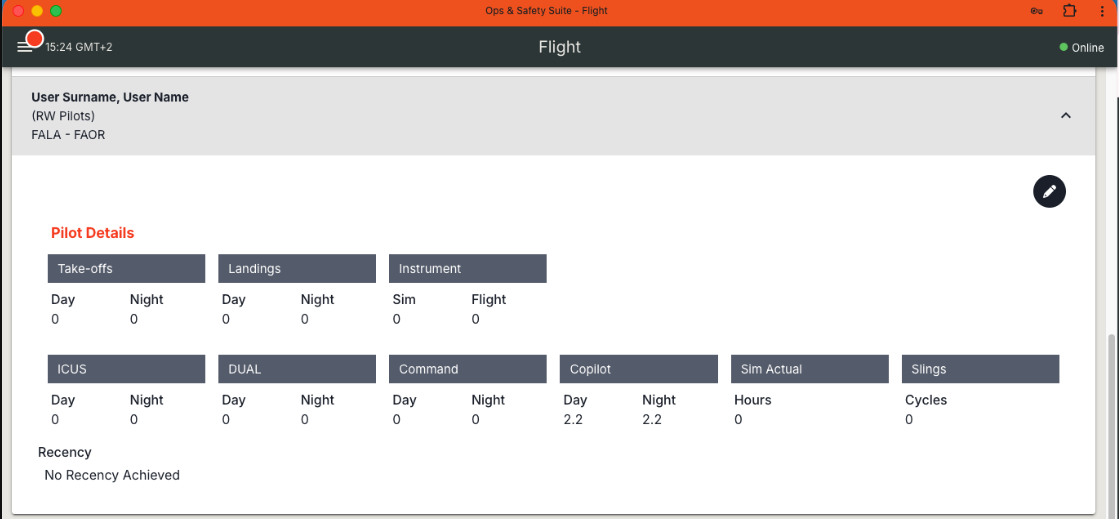Click the key password icon in title bar
1119x519 pixels.
click(x=1037, y=11)
